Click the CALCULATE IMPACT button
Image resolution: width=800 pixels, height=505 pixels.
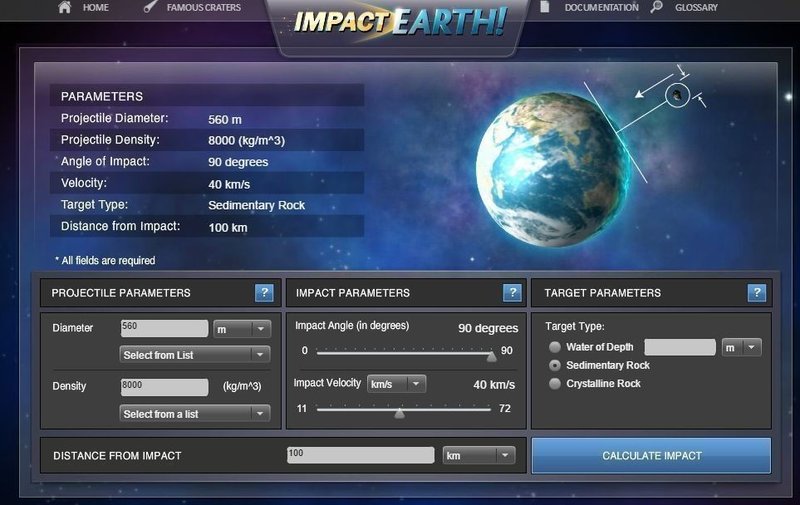652,456
